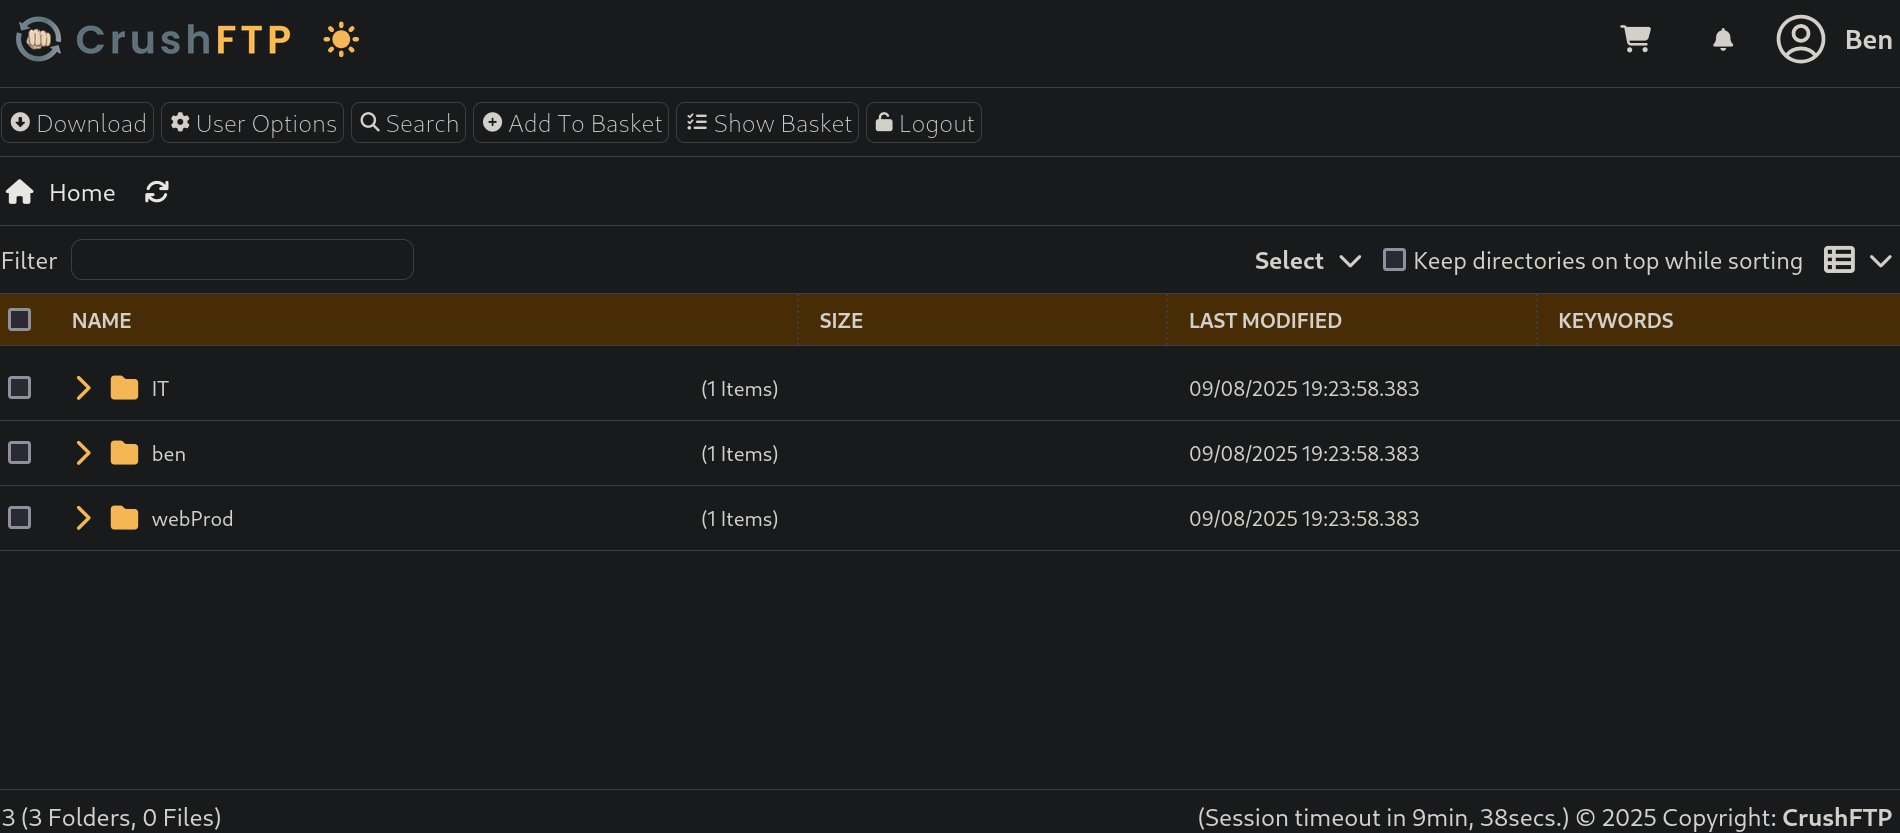Open the Select dropdown
Image resolution: width=1900 pixels, height=833 pixels.
click(1307, 261)
